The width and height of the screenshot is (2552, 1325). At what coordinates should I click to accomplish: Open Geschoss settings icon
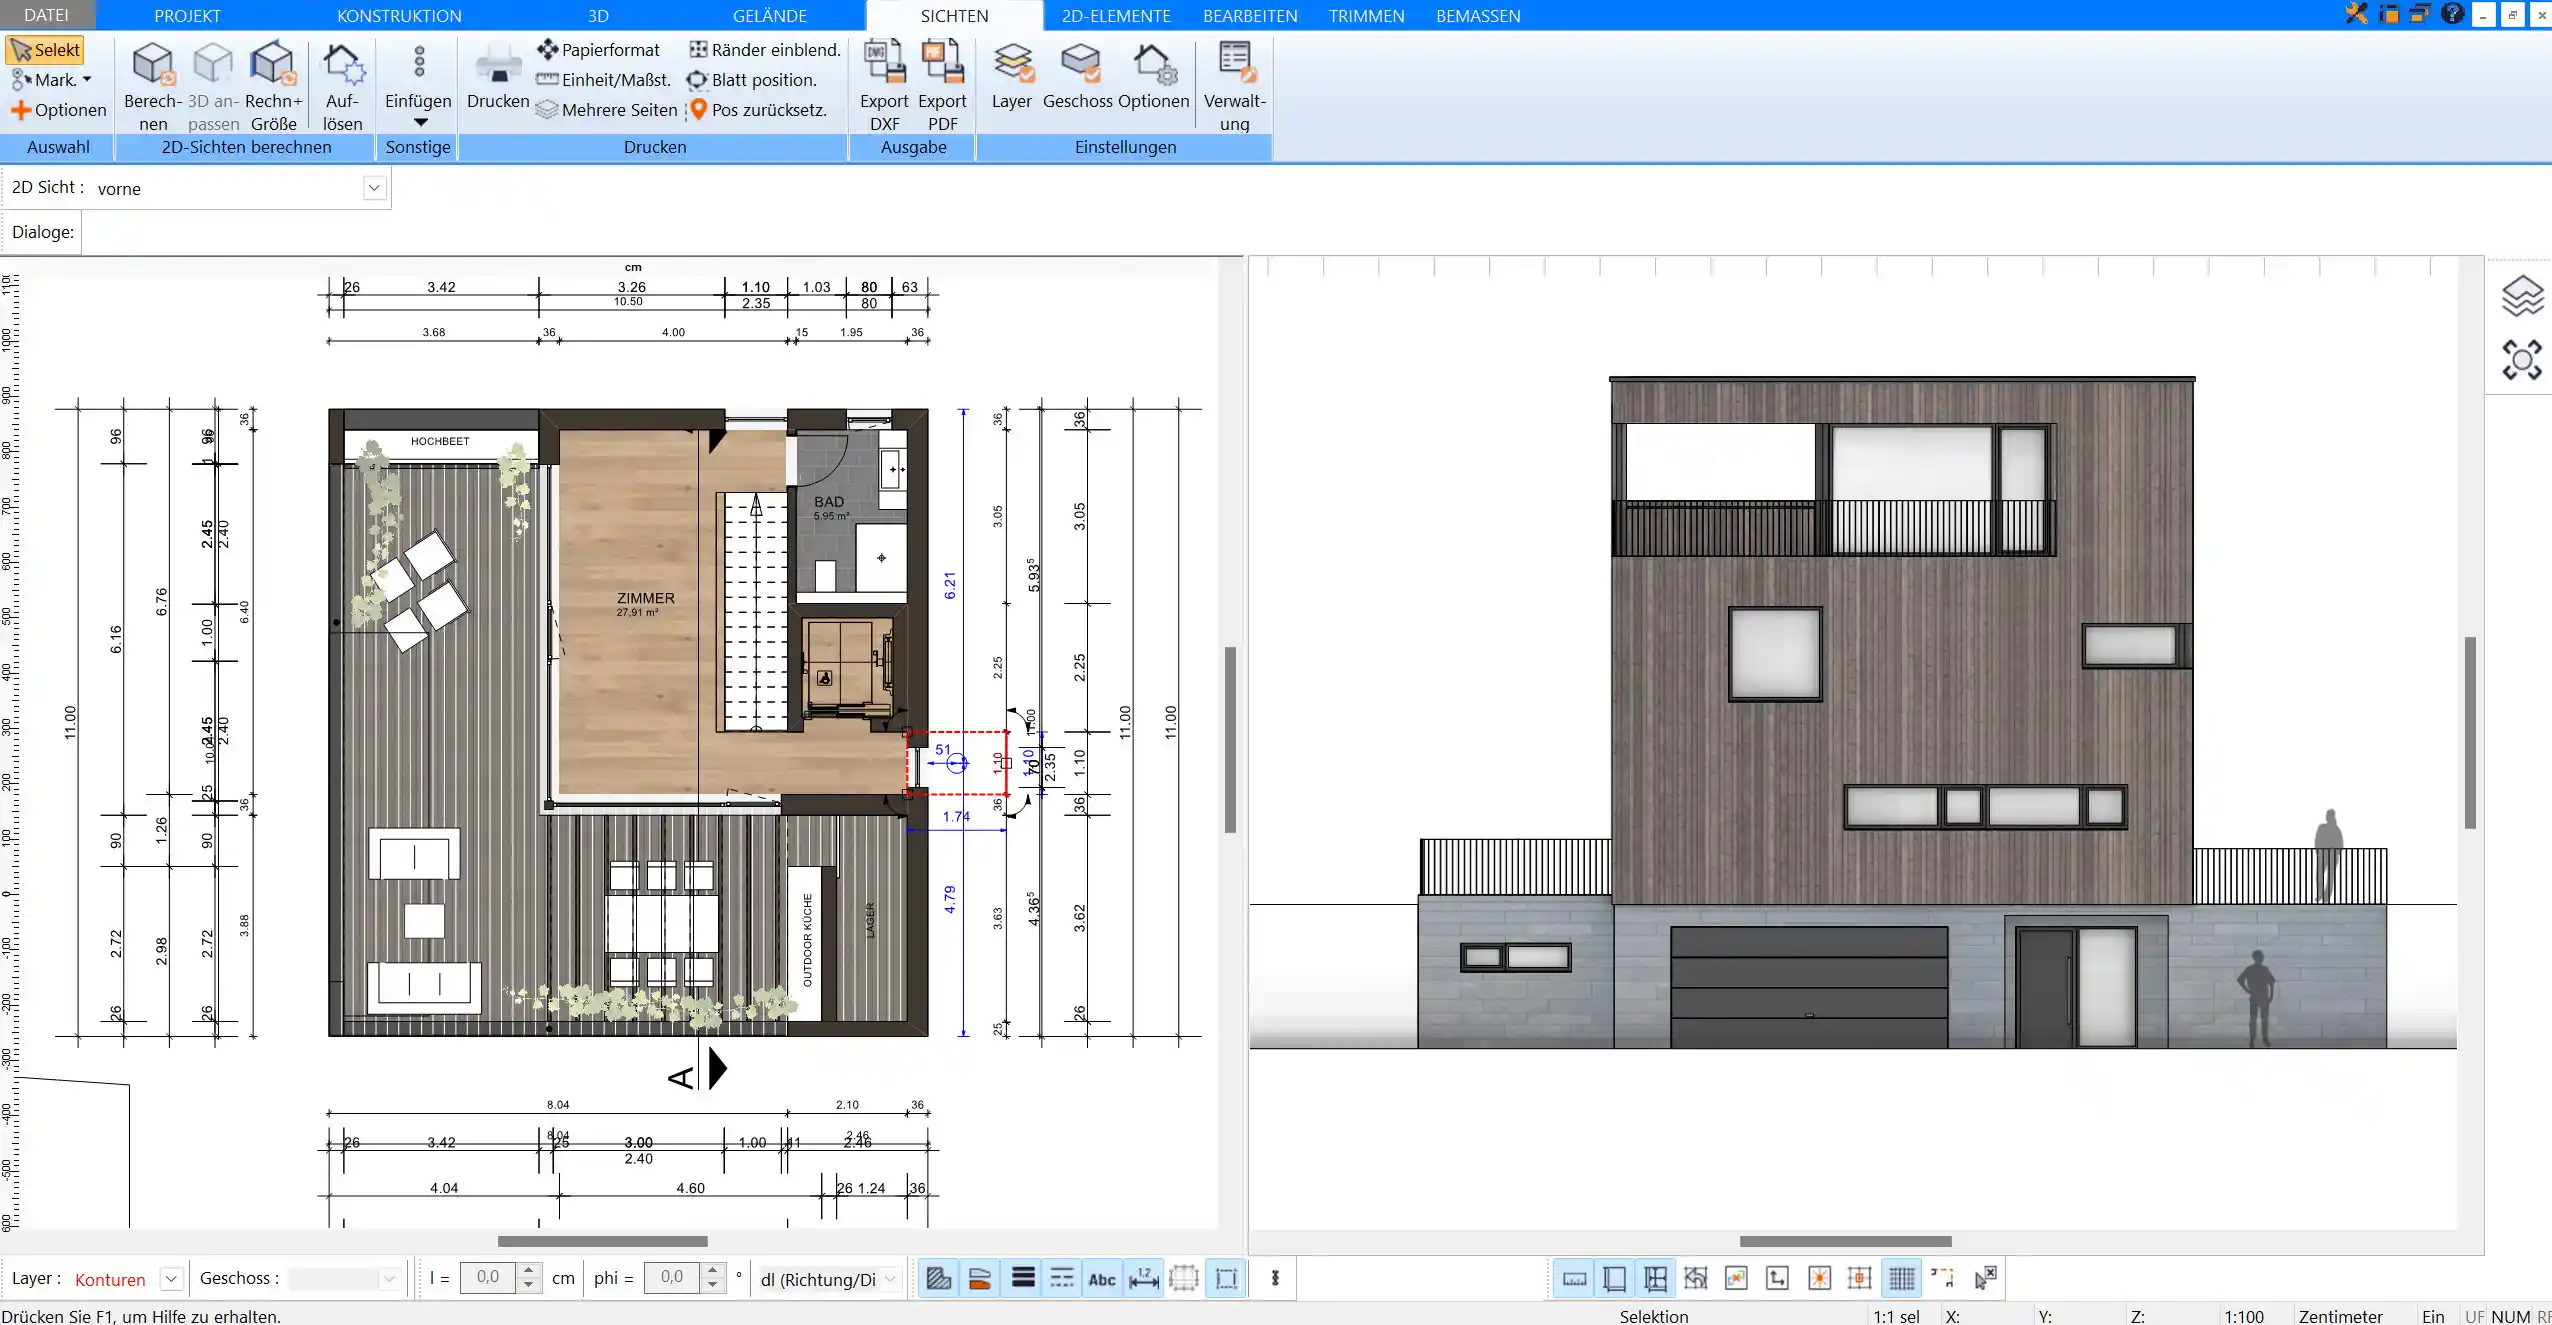tap(1079, 63)
